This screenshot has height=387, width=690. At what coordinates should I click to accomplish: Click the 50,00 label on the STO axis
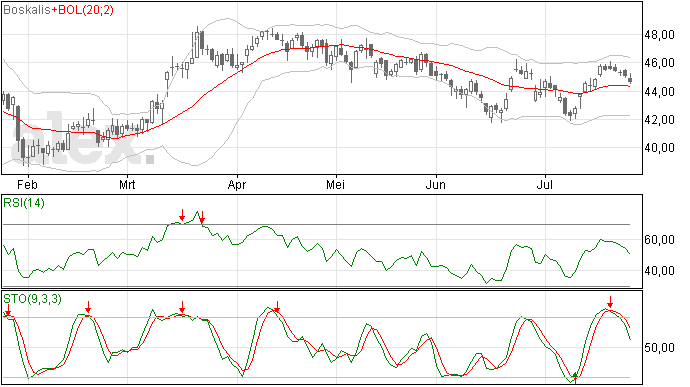tap(659, 348)
